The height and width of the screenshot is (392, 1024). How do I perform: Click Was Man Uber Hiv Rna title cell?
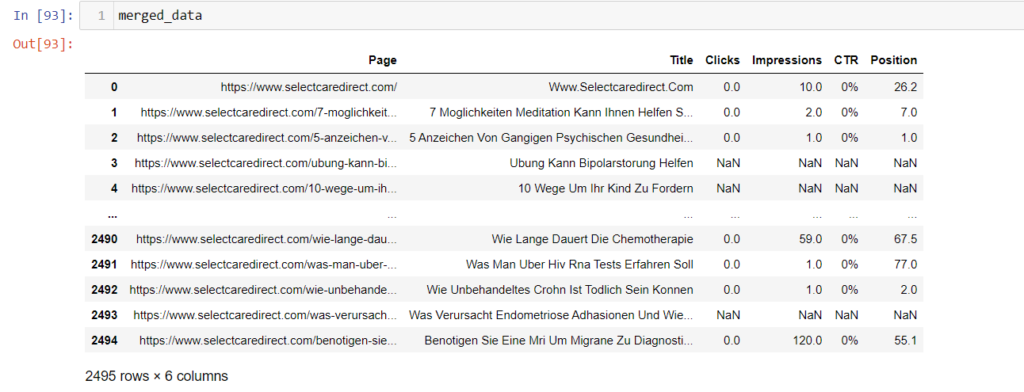click(580, 265)
